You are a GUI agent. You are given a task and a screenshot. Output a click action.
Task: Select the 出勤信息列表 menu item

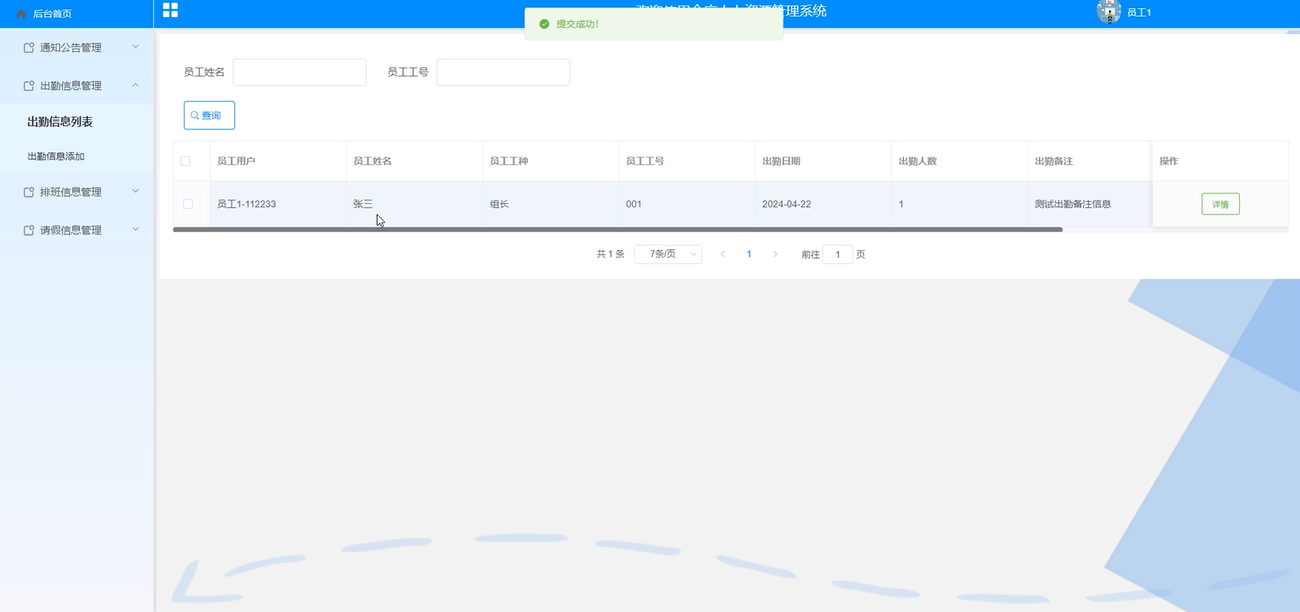coord(77,122)
